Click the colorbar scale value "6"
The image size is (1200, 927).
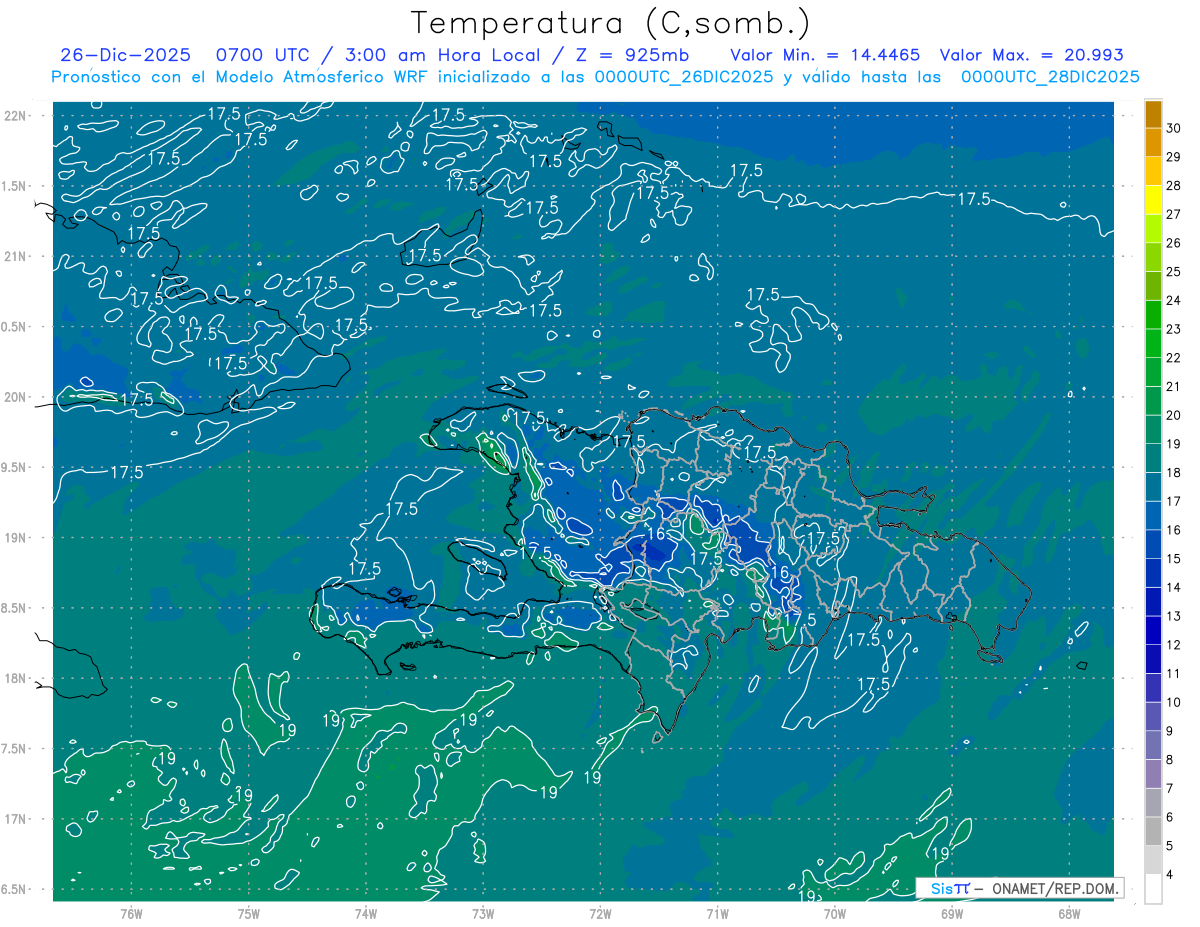(1170, 817)
